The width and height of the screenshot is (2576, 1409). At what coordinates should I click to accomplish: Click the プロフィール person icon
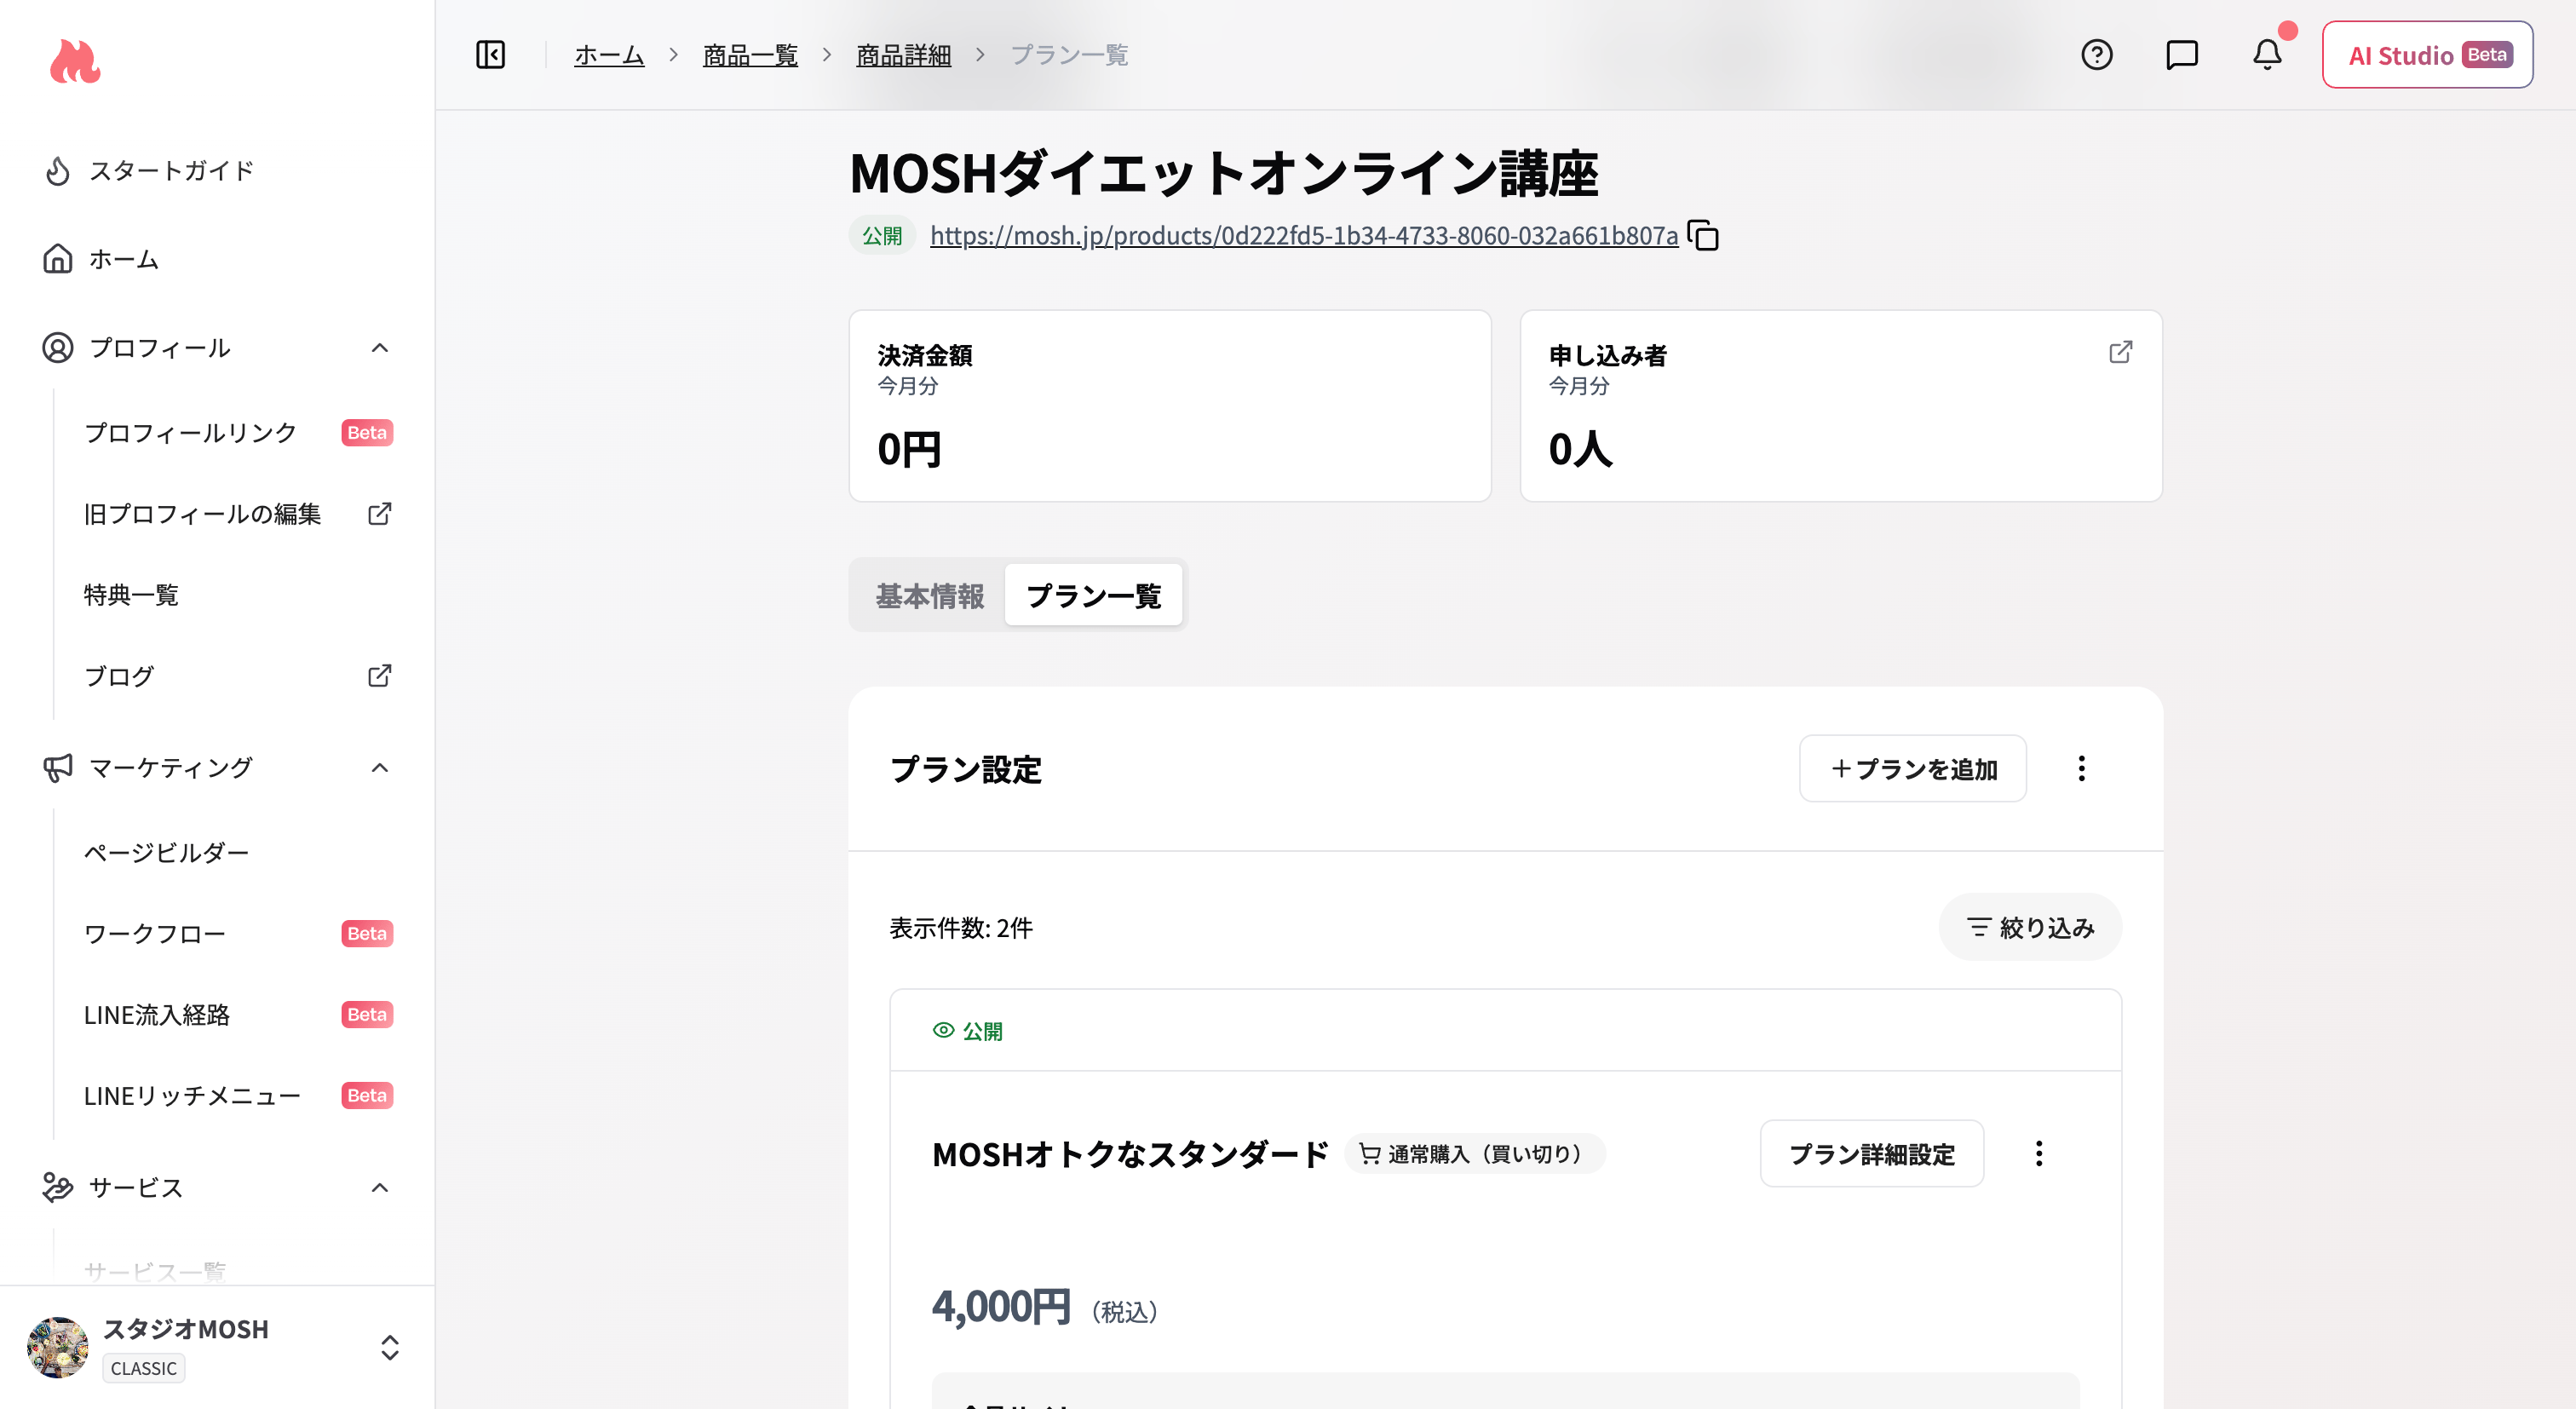(x=58, y=348)
